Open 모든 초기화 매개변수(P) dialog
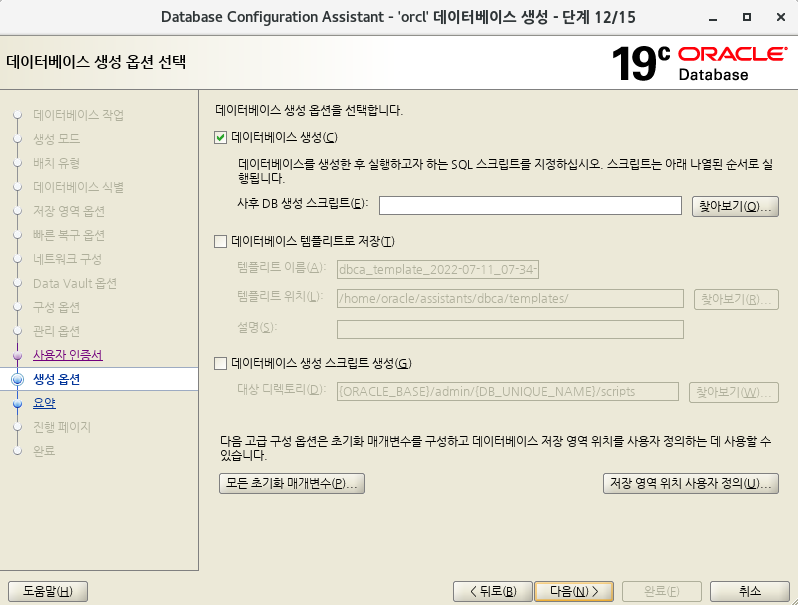The height and width of the screenshot is (605, 798). pyautogui.click(x=292, y=483)
